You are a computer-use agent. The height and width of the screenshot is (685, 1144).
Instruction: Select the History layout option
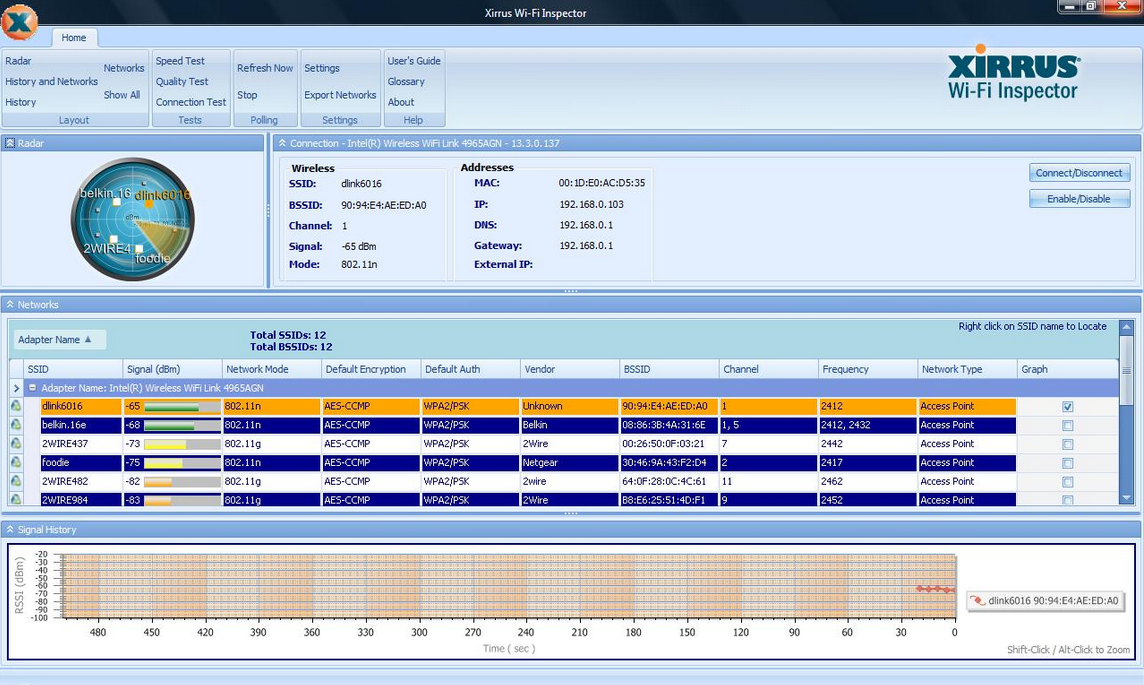(20, 102)
